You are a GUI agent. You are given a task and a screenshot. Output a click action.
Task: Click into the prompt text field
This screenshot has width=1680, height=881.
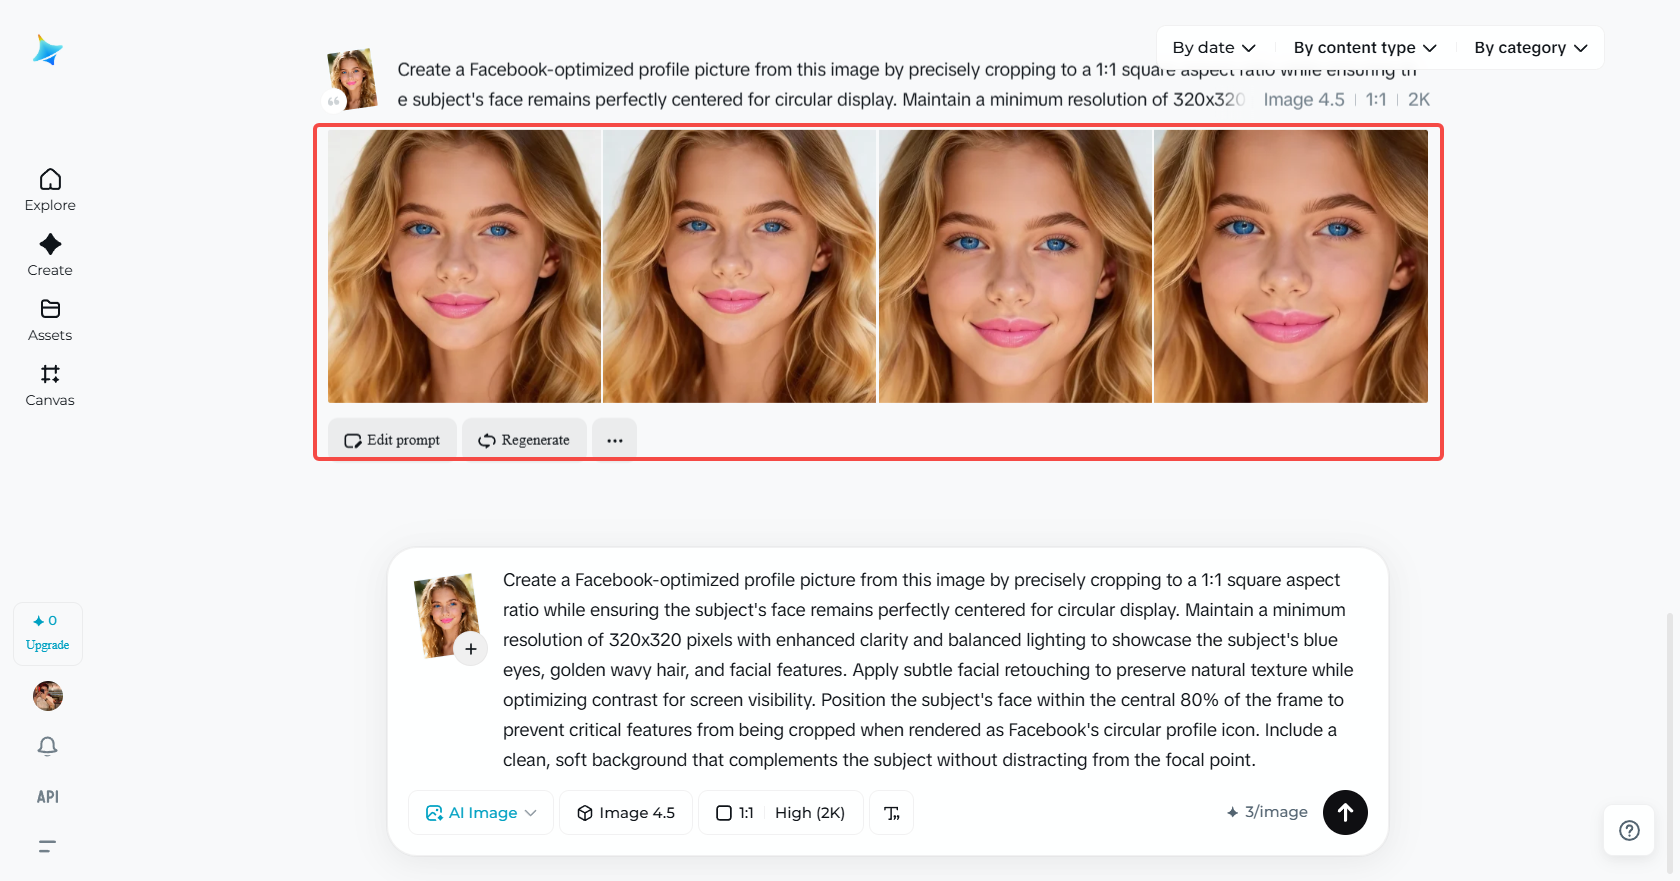pyautogui.click(x=929, y=670)
